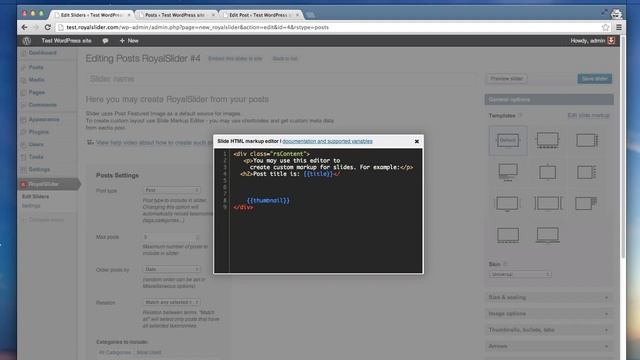Click the Max posts number field
640x360 pixels.
point(171,237)
